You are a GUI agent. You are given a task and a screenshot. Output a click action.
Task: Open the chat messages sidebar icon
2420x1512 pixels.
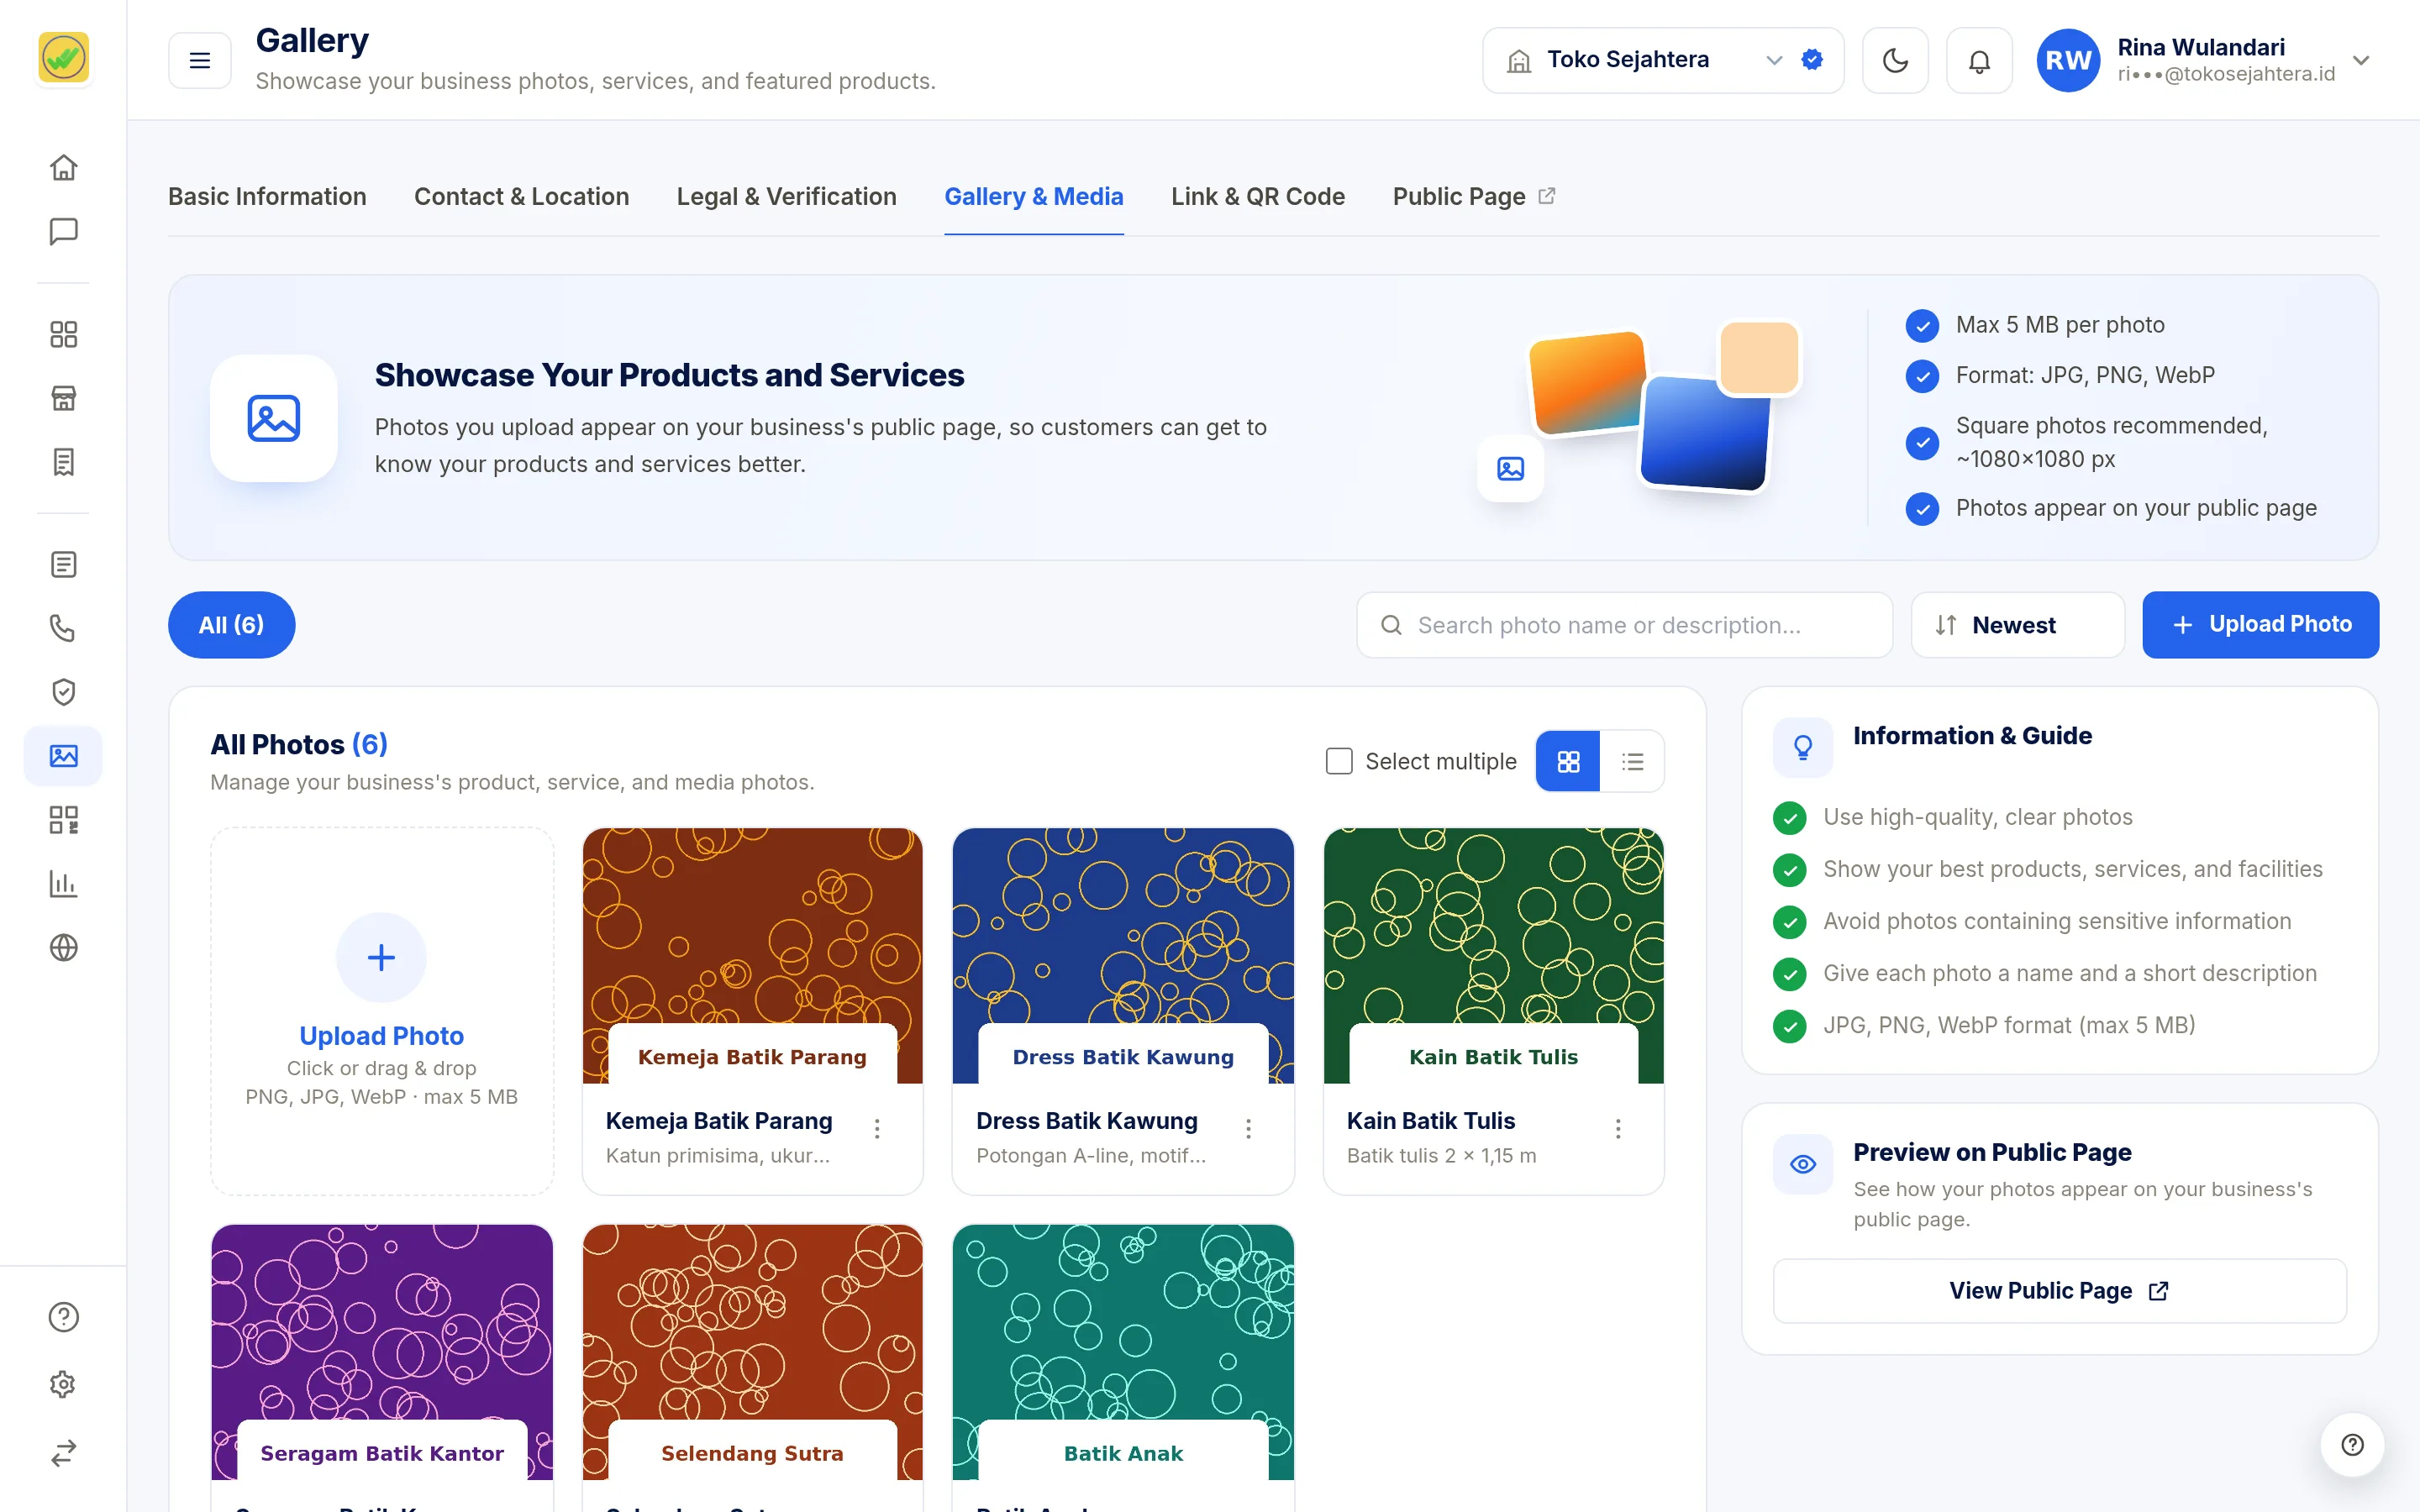coord(63,231)
